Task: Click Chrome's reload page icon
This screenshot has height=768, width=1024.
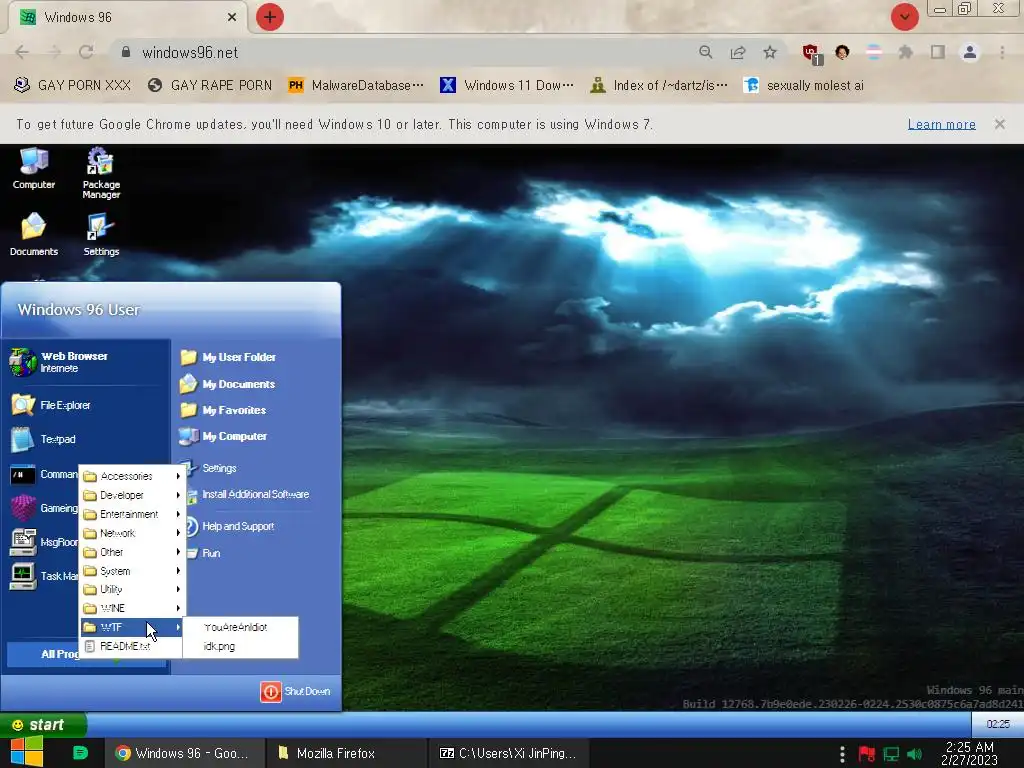Action: click(86, 52)
